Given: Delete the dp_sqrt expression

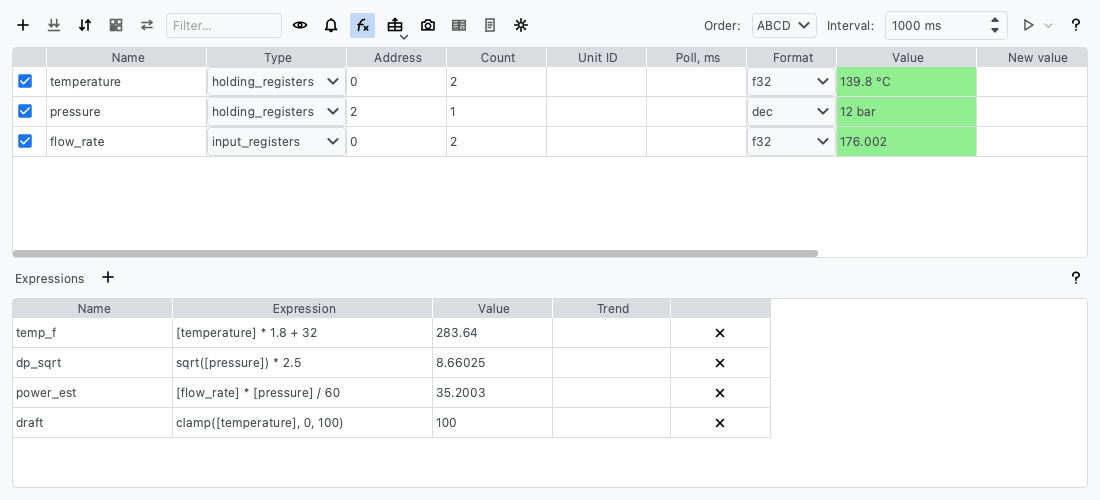Looking at the screenshot, I should (x=720, y=363).
